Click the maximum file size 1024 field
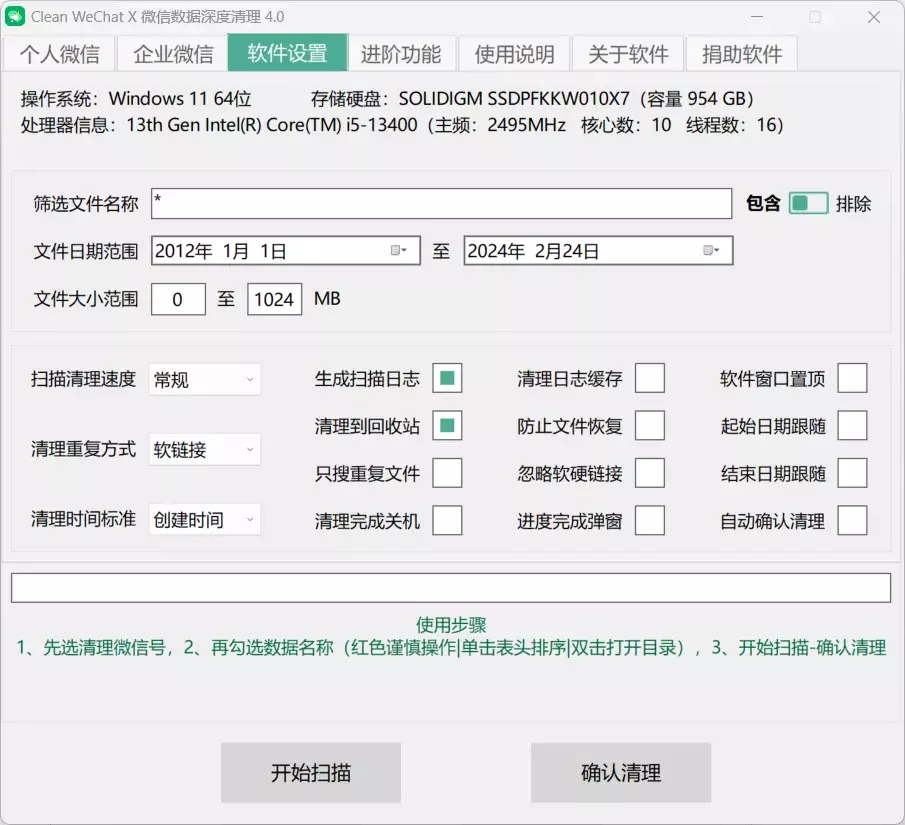Image resolution: width=905 pixels, height=825 pixels. pyautogui.click(x=274, y=299)
